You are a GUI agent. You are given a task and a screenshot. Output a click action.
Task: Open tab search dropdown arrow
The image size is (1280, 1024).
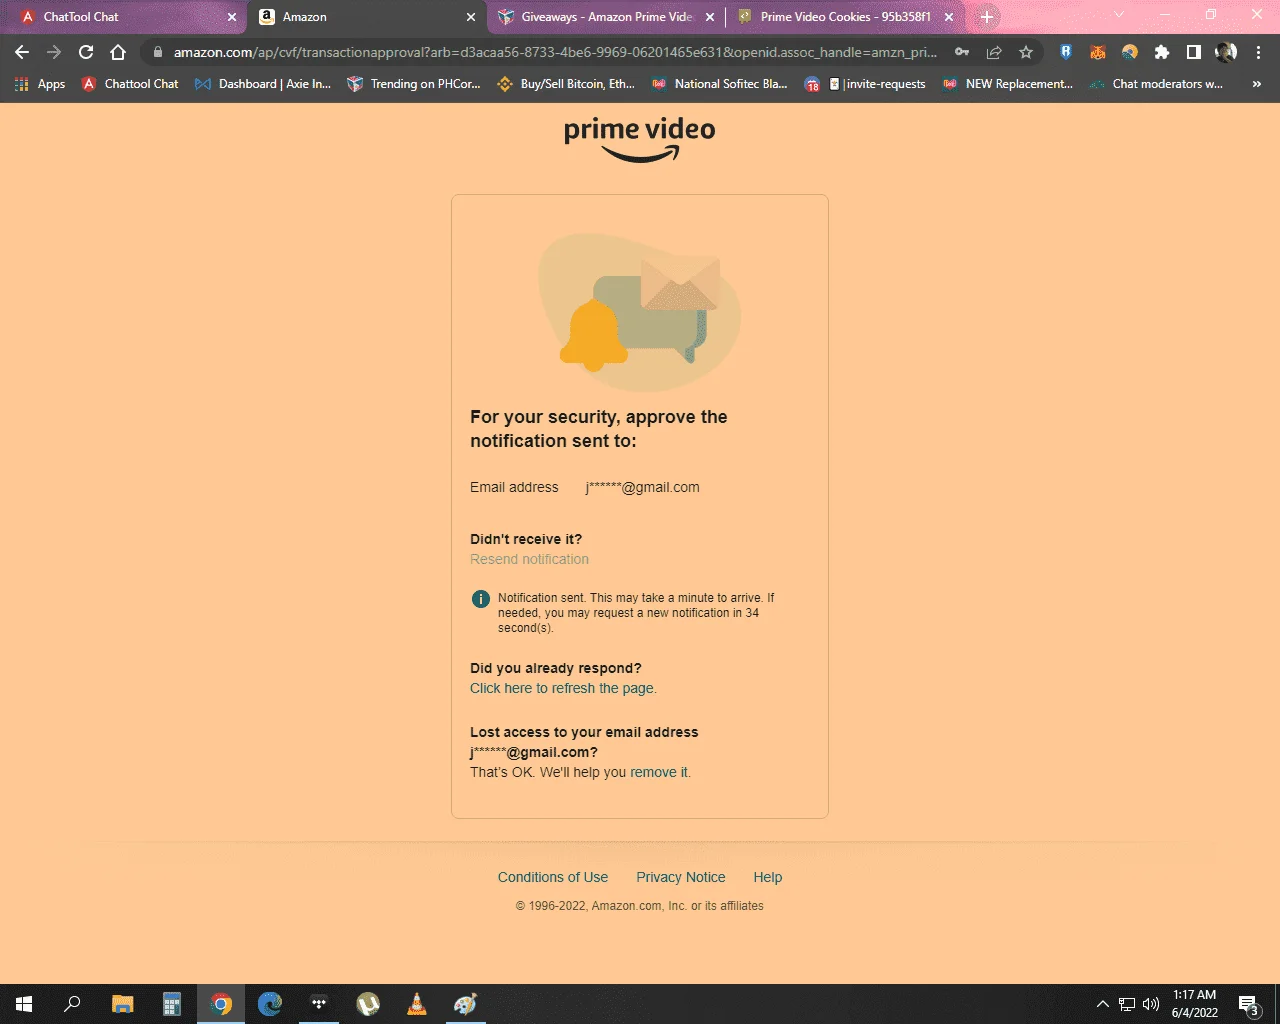point(1119,15)
